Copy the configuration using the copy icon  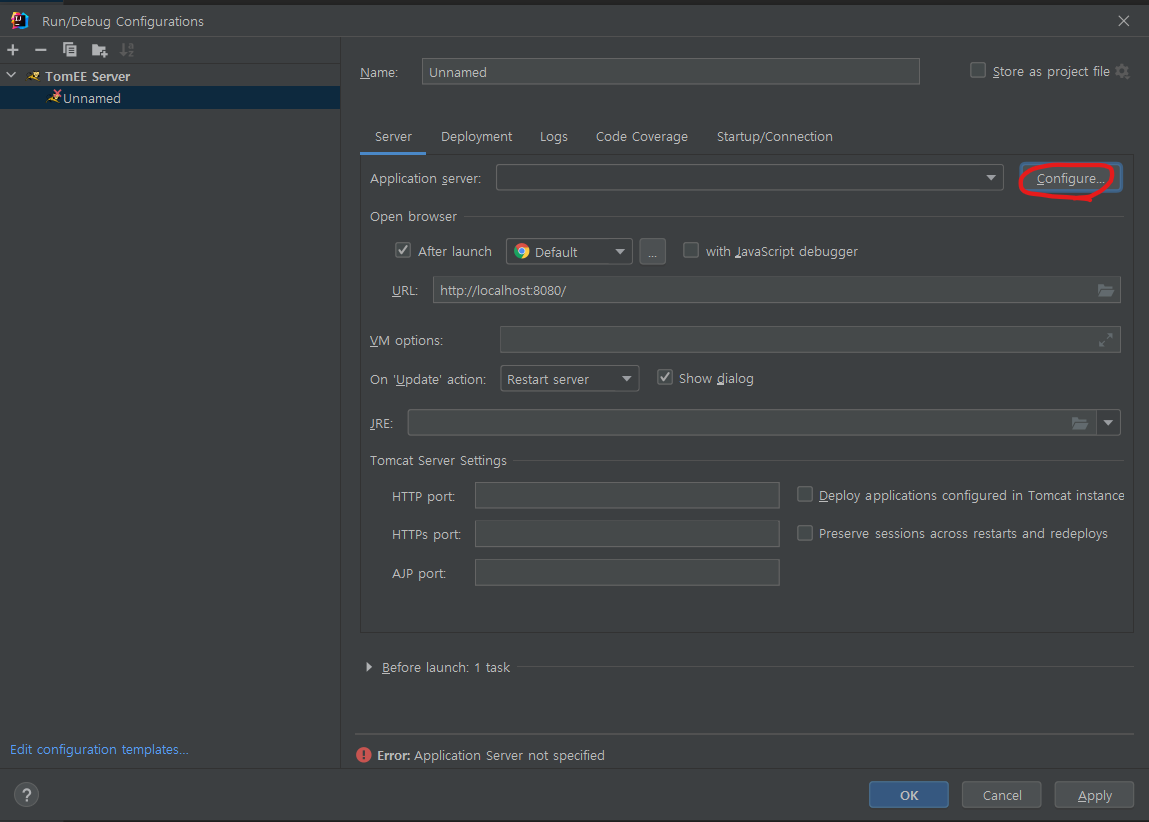pyautogui.click(x=70, y=50)
